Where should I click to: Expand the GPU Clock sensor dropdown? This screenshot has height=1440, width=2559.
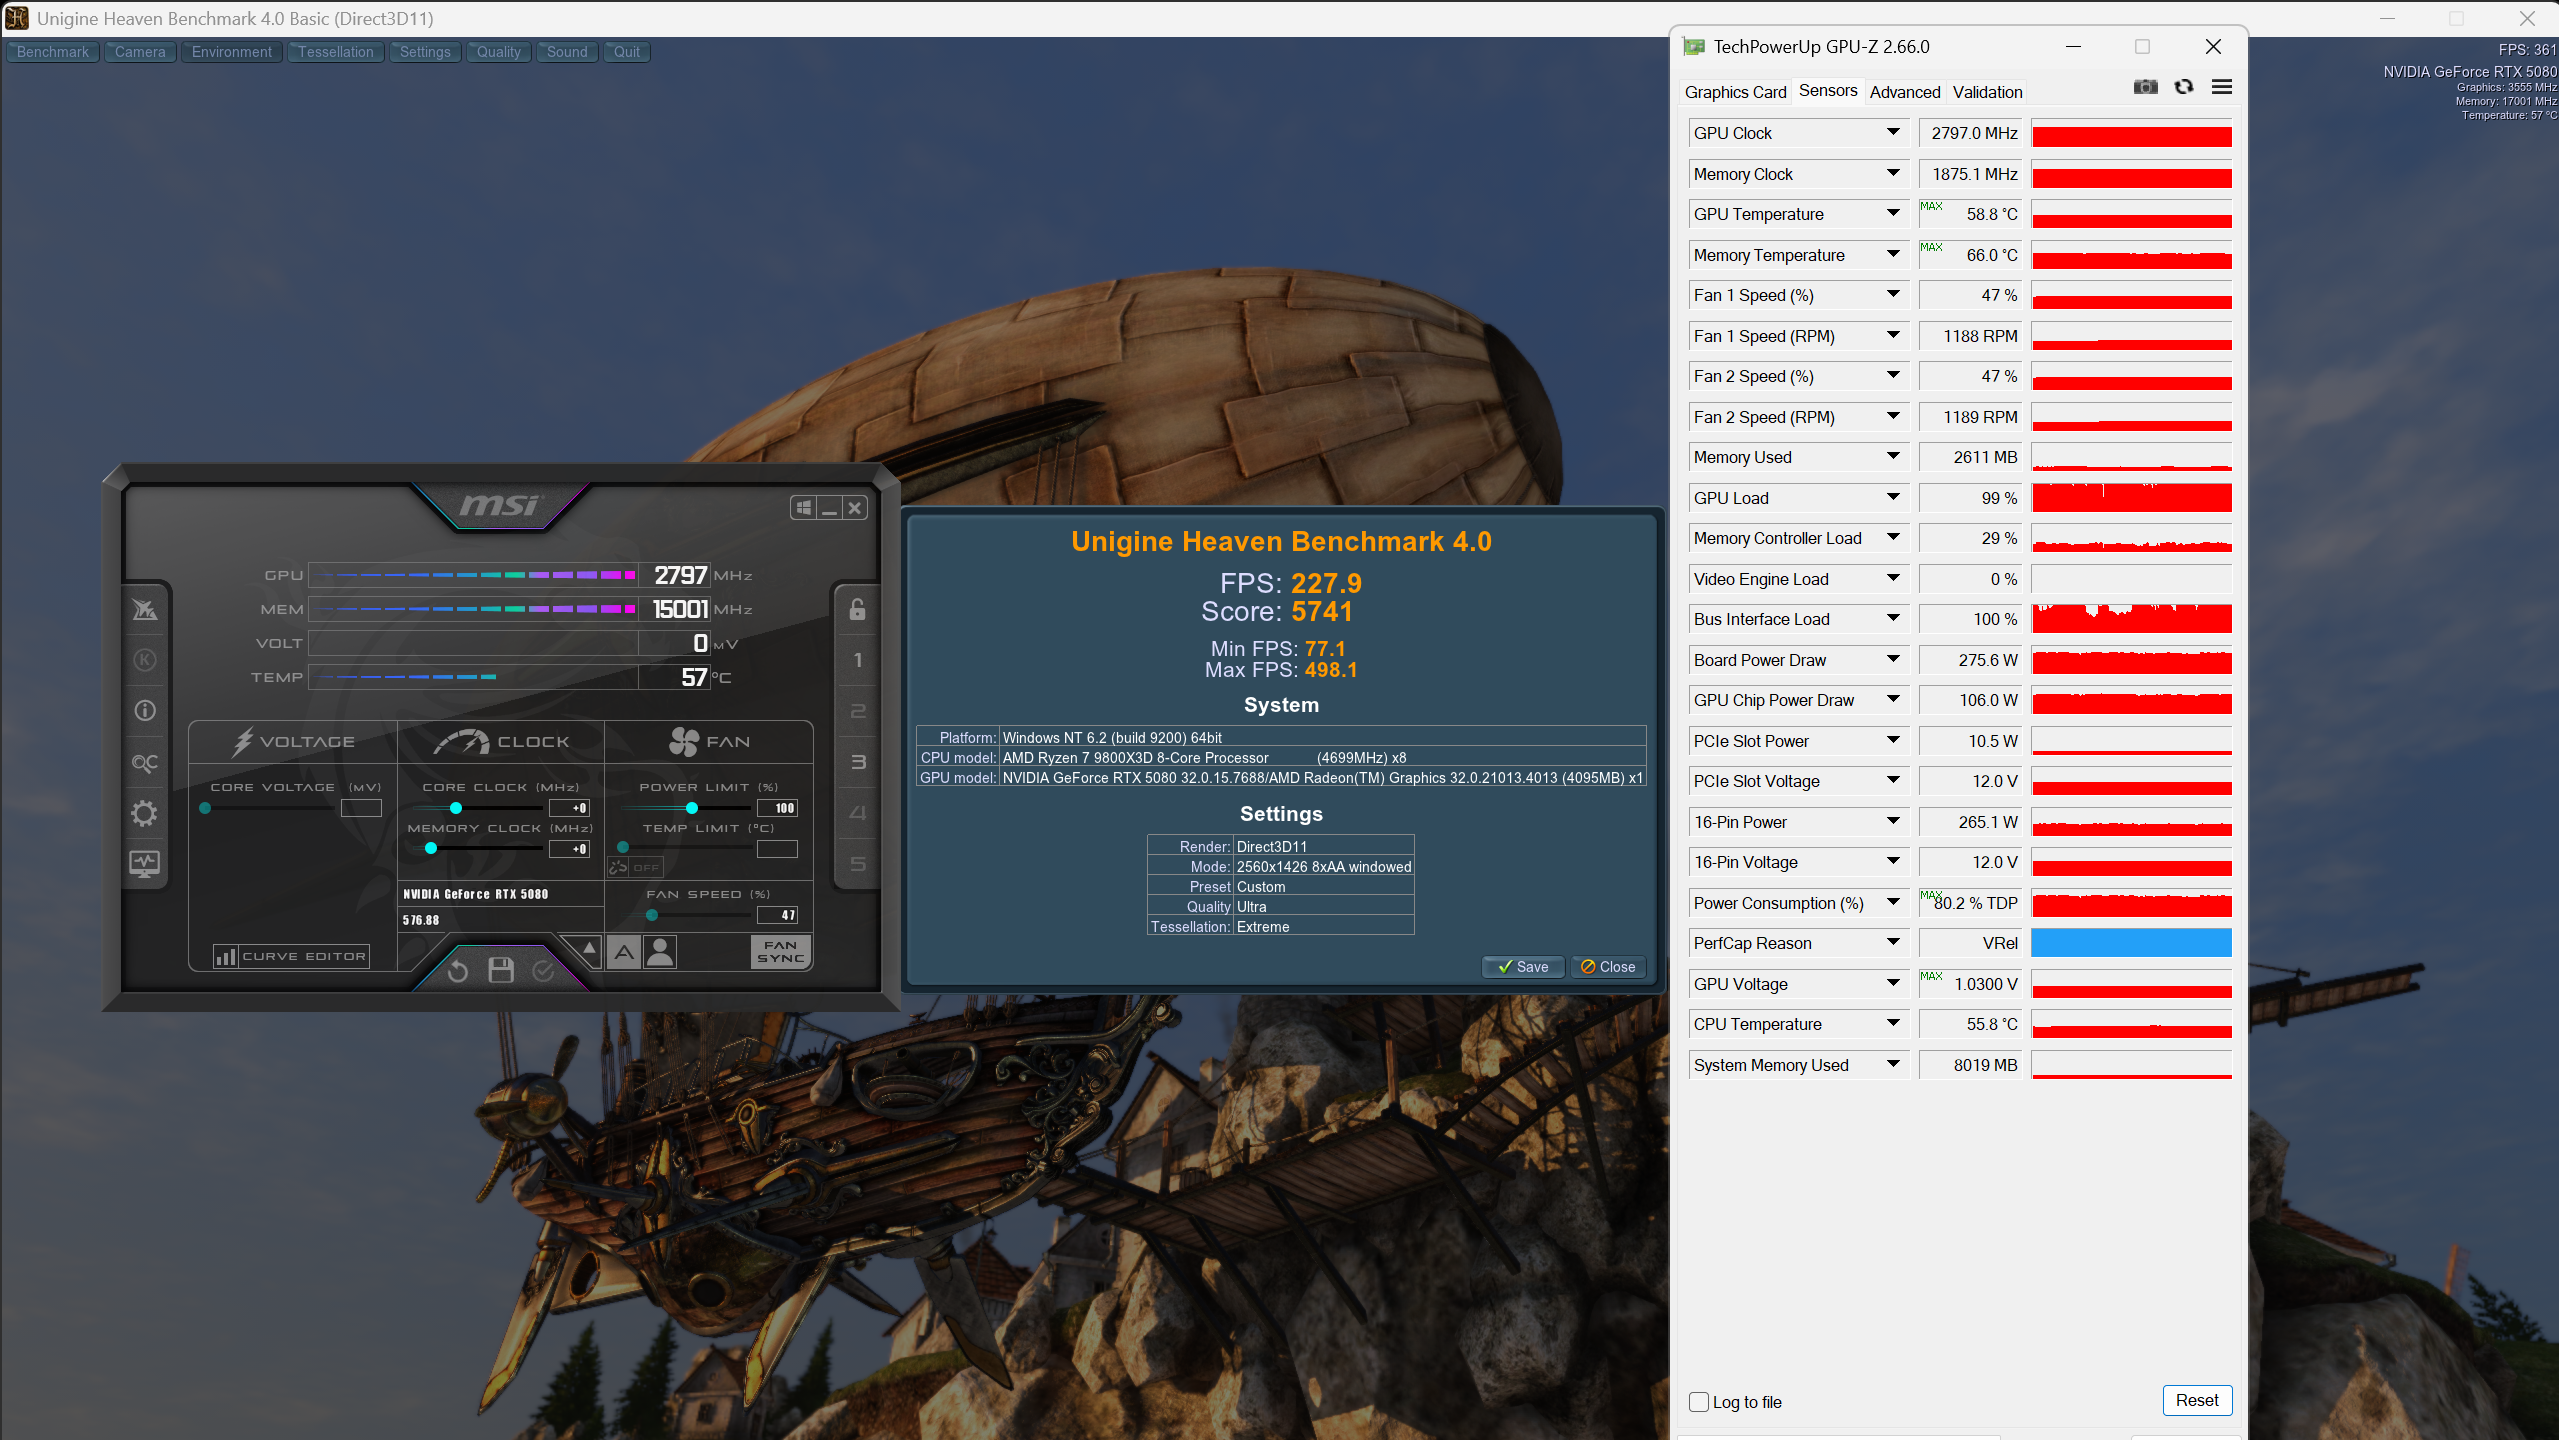pyautogui.click(x=1893, y=132)
